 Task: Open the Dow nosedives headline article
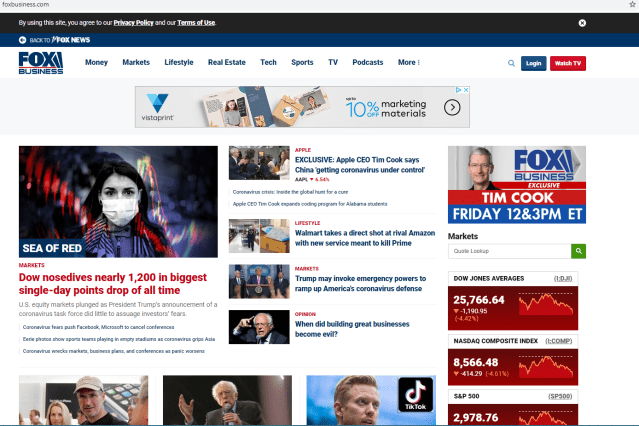point(116,282)
